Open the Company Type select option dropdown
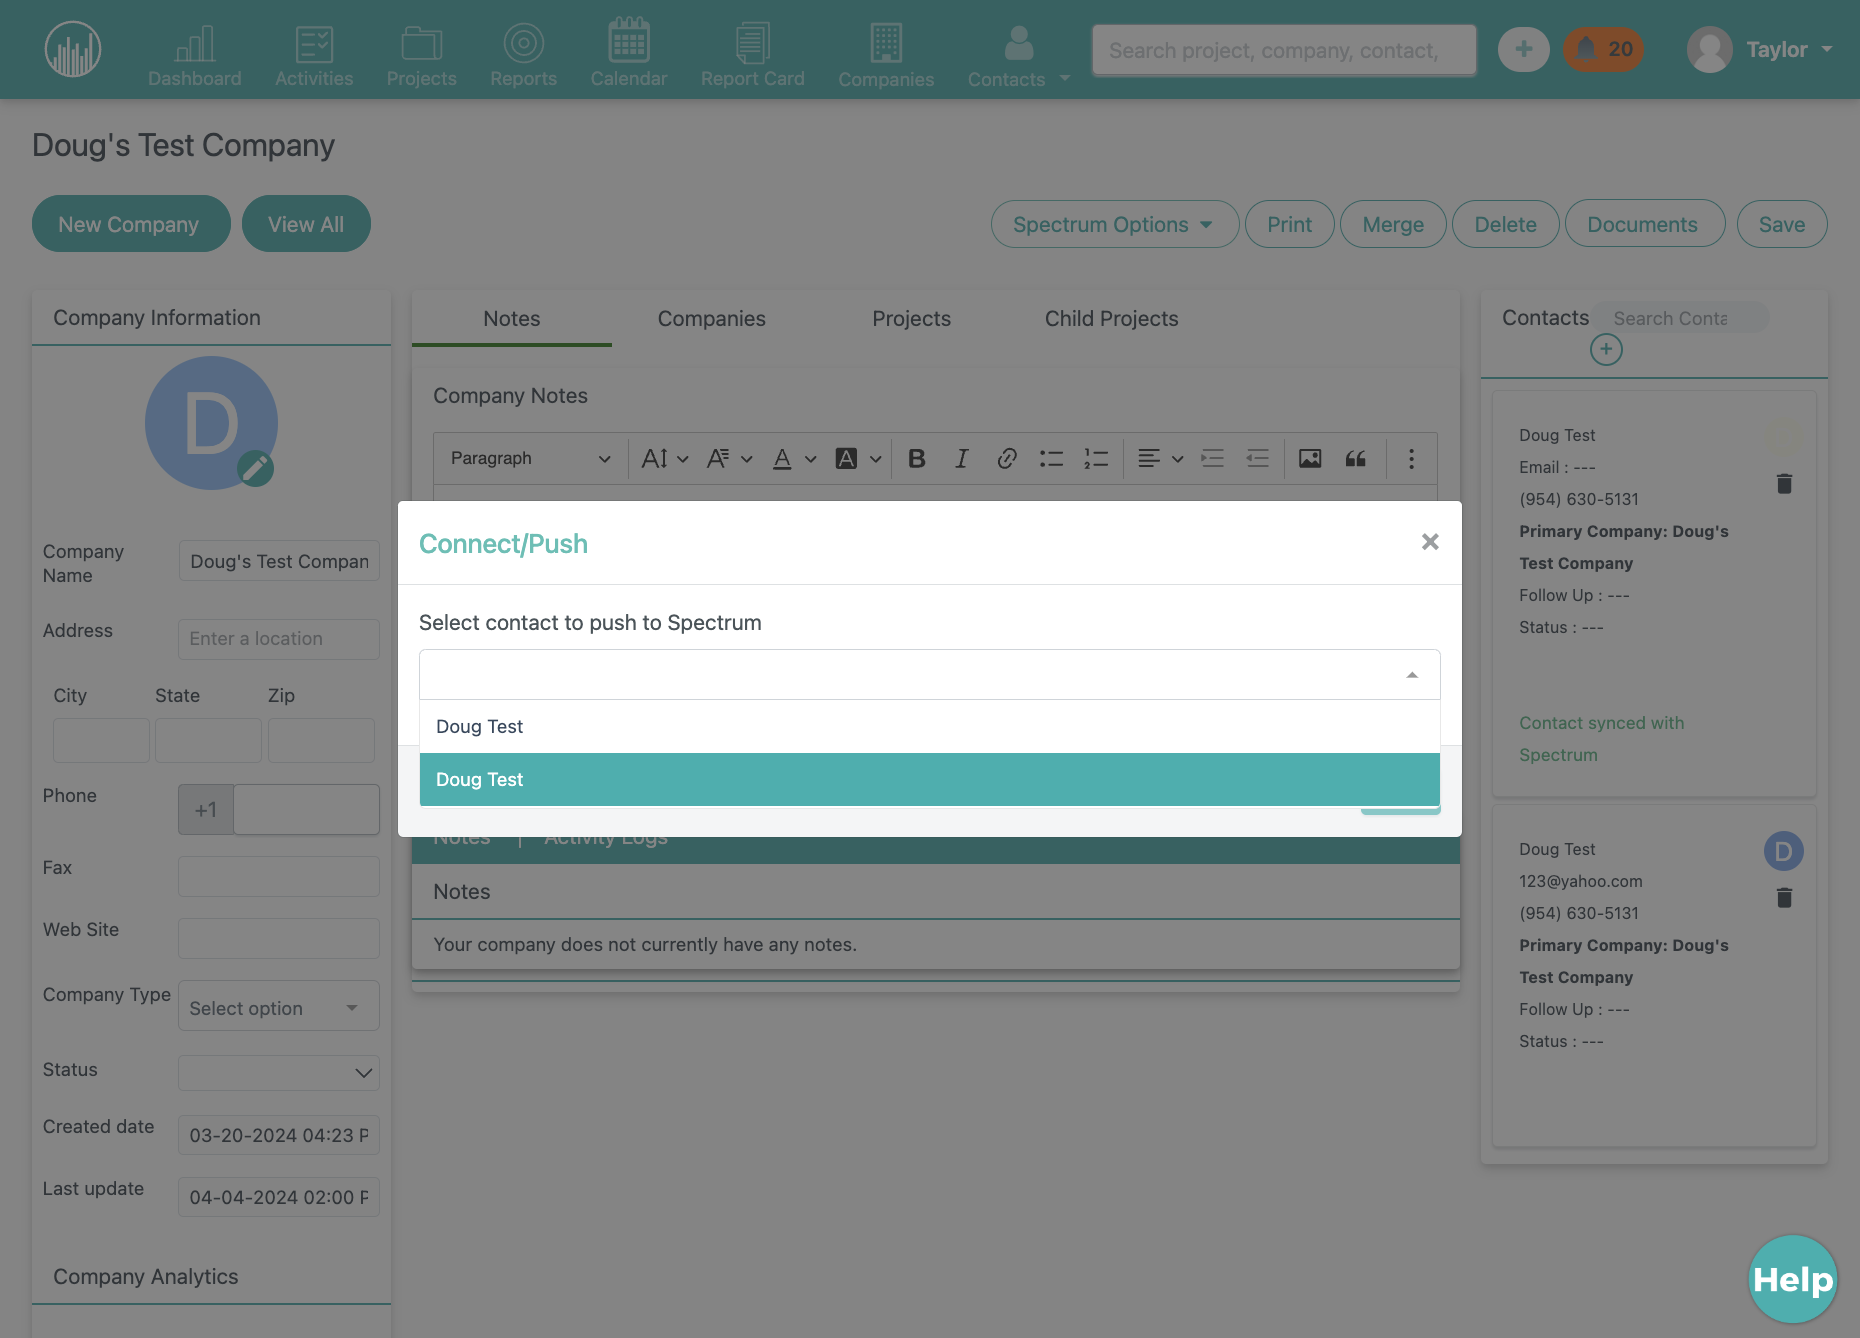 point(278,1006)
